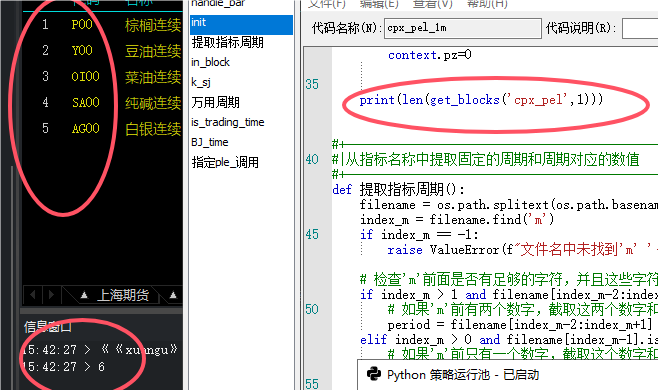Image resolution: width=658 pixels, height=390 pixels.
Task: Click the 15:42:27 > 6 log line
Action: tap(63, 367)
